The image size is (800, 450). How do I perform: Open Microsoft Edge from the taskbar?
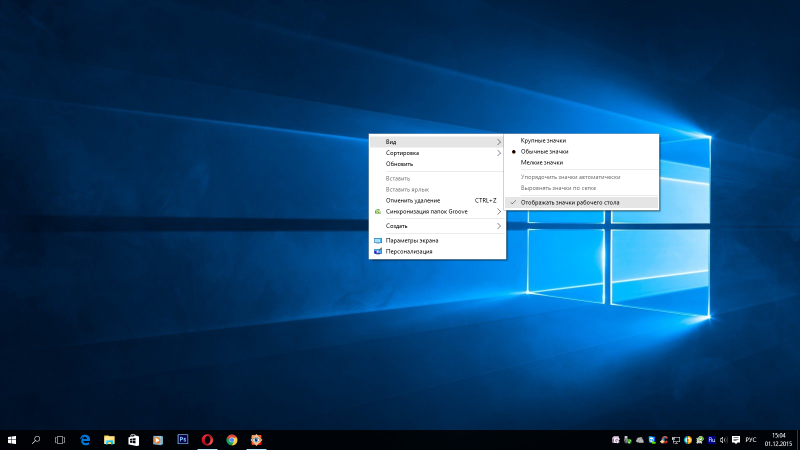click(x=85, y=439)
